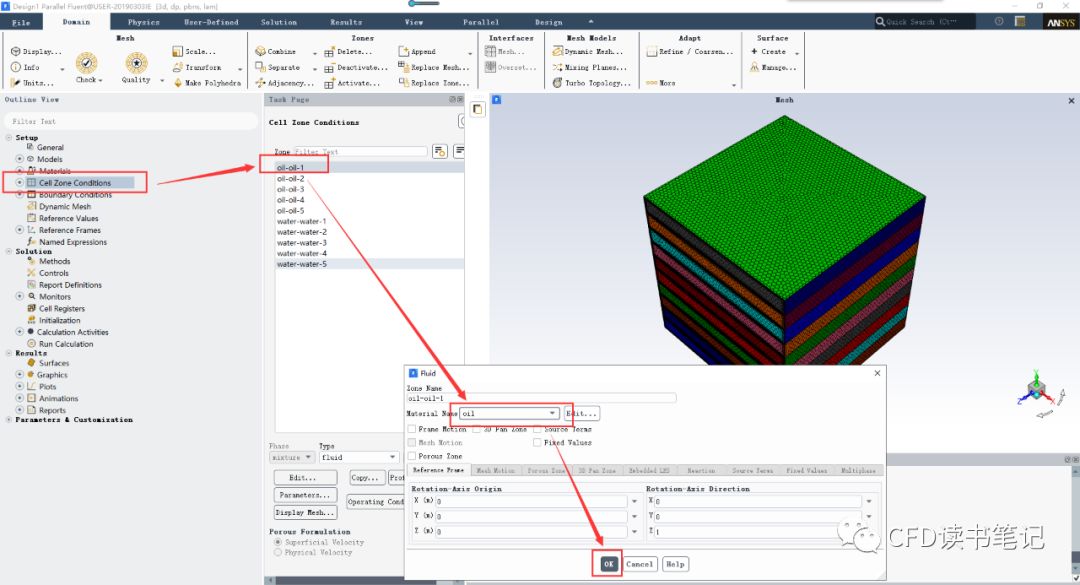Click Make Polyhedra in the ribbon
Viewport: 1080px width, 585px height.
point(207,83)
